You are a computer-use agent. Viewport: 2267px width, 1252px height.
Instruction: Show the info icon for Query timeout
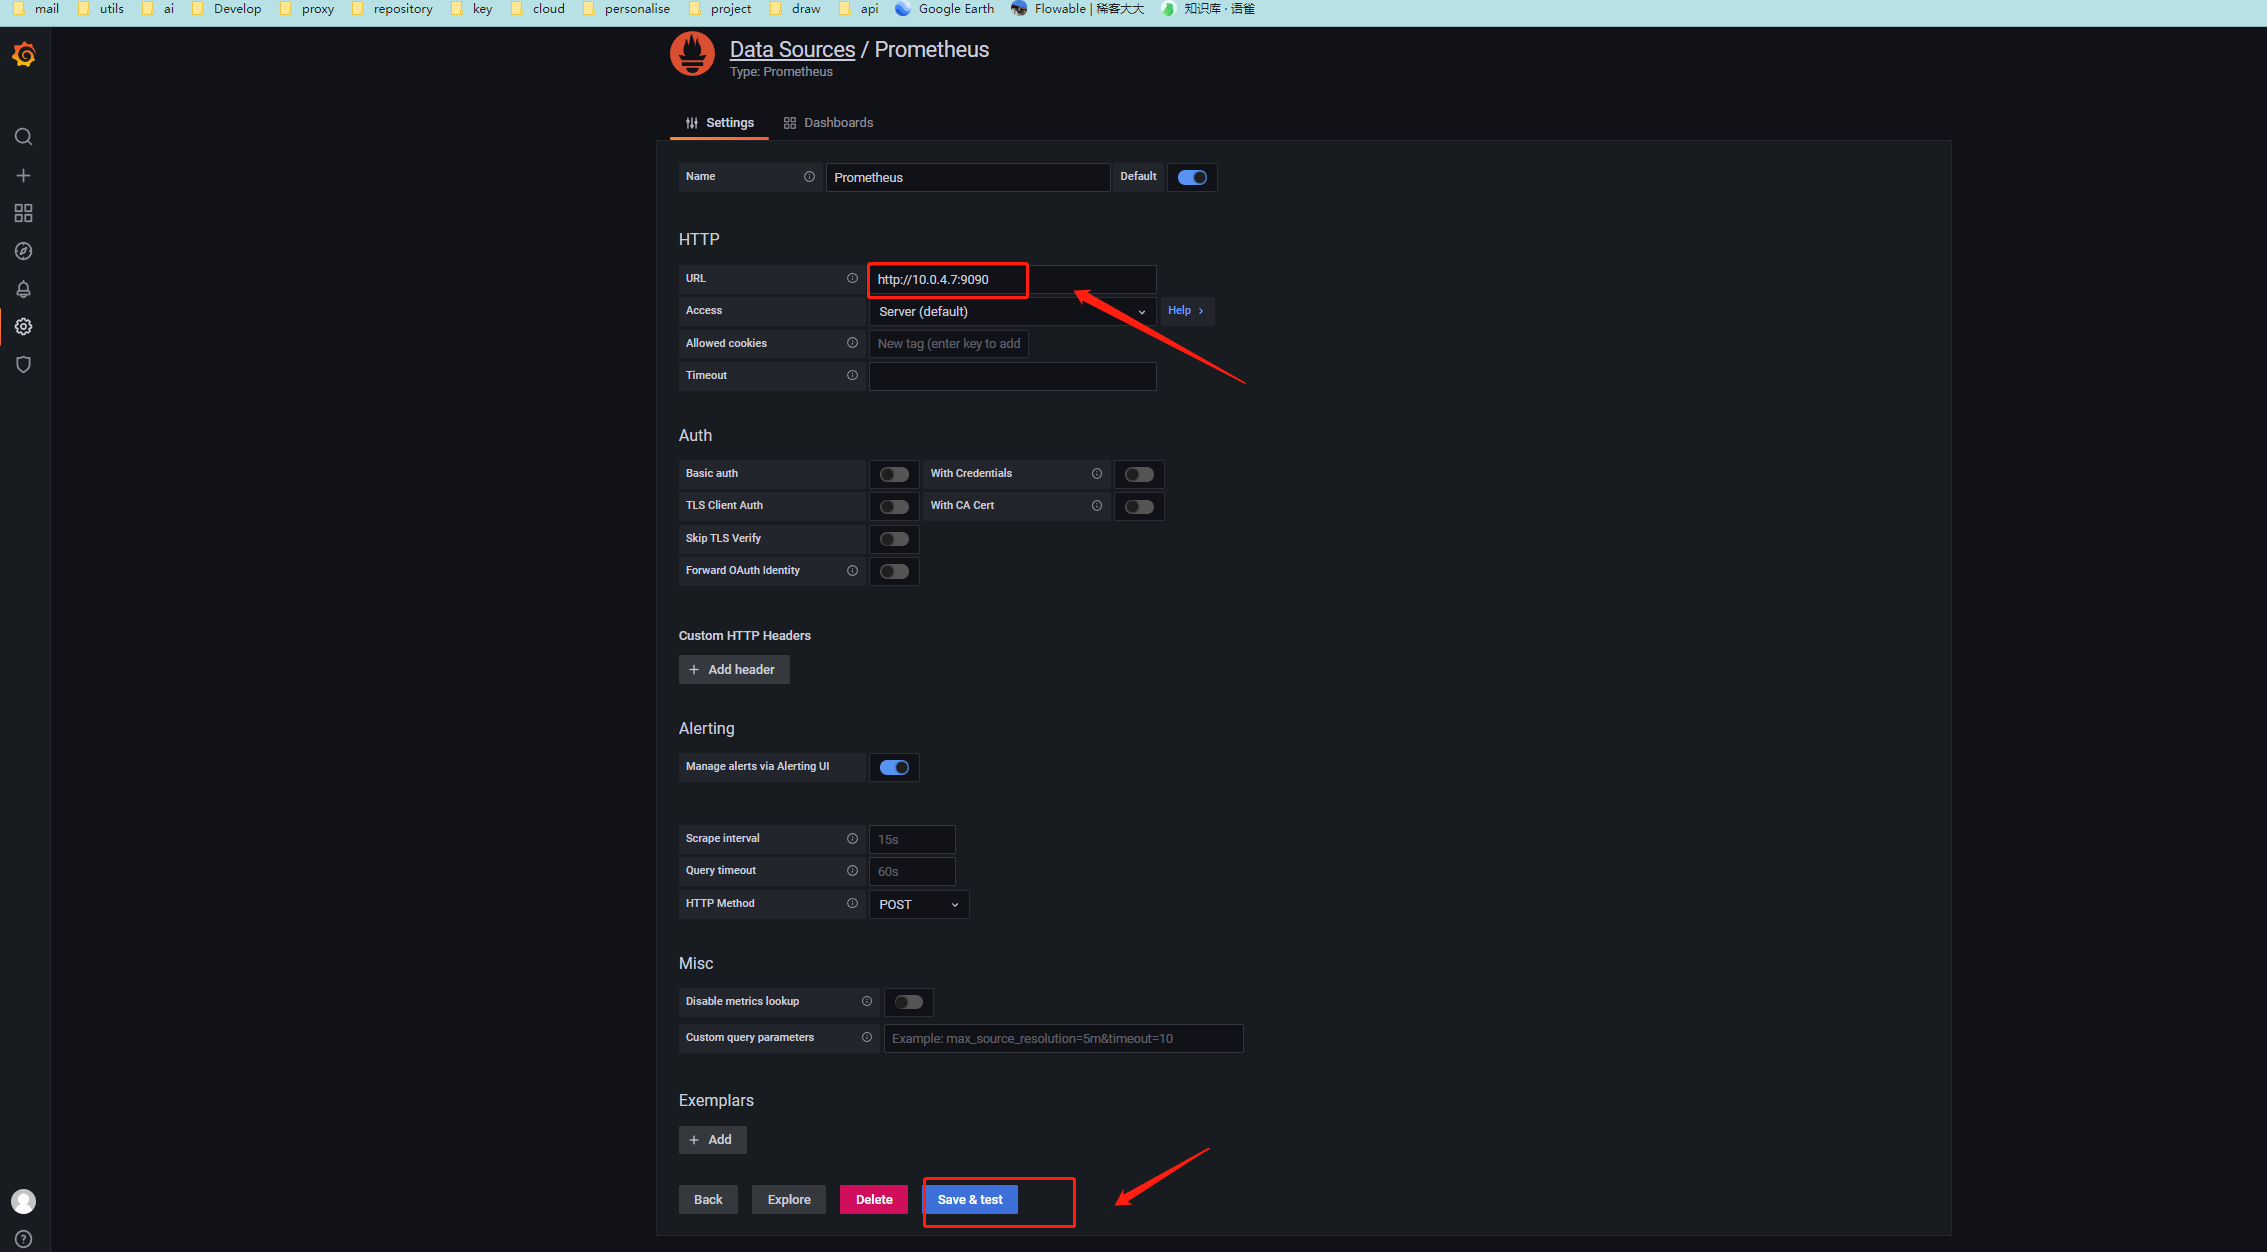852,871
